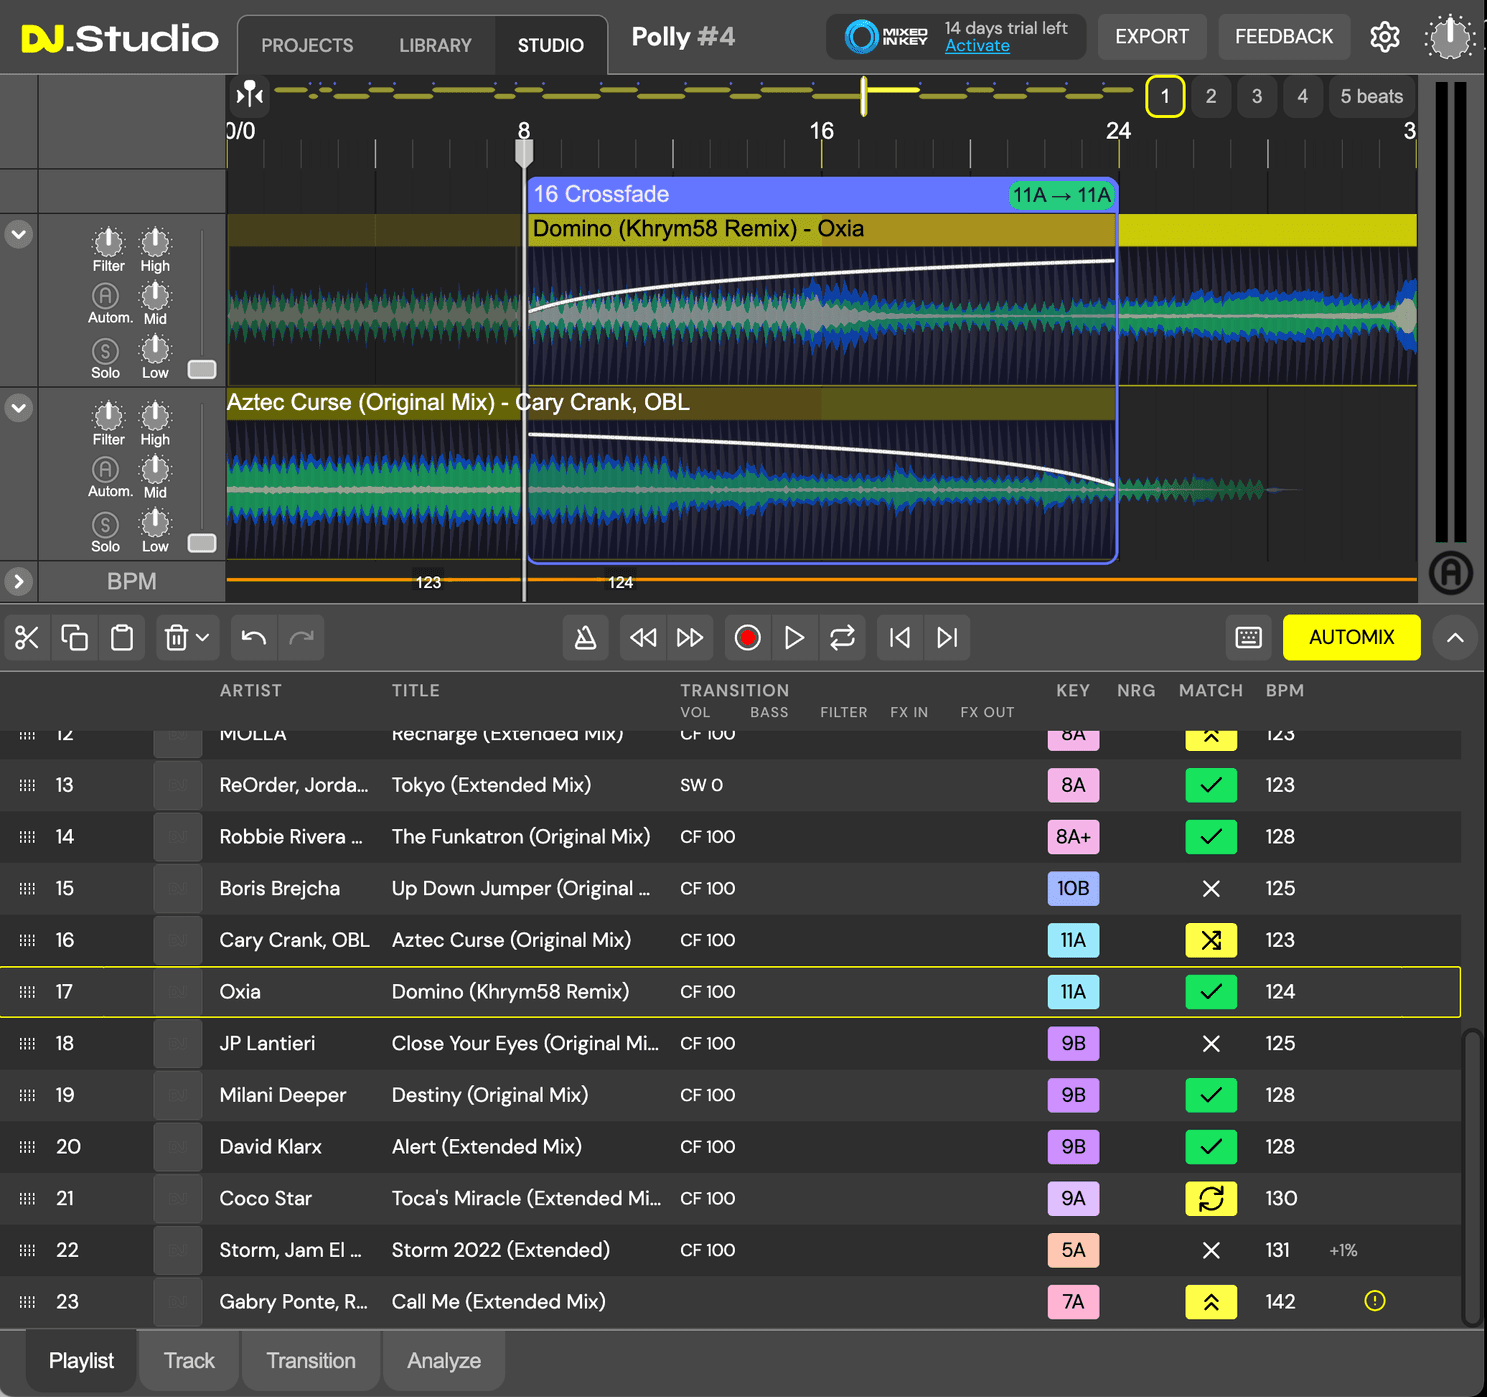Click Low knob on Domino track
The height and width of the screenshot is (1397, 1487).
pos(155,349)
